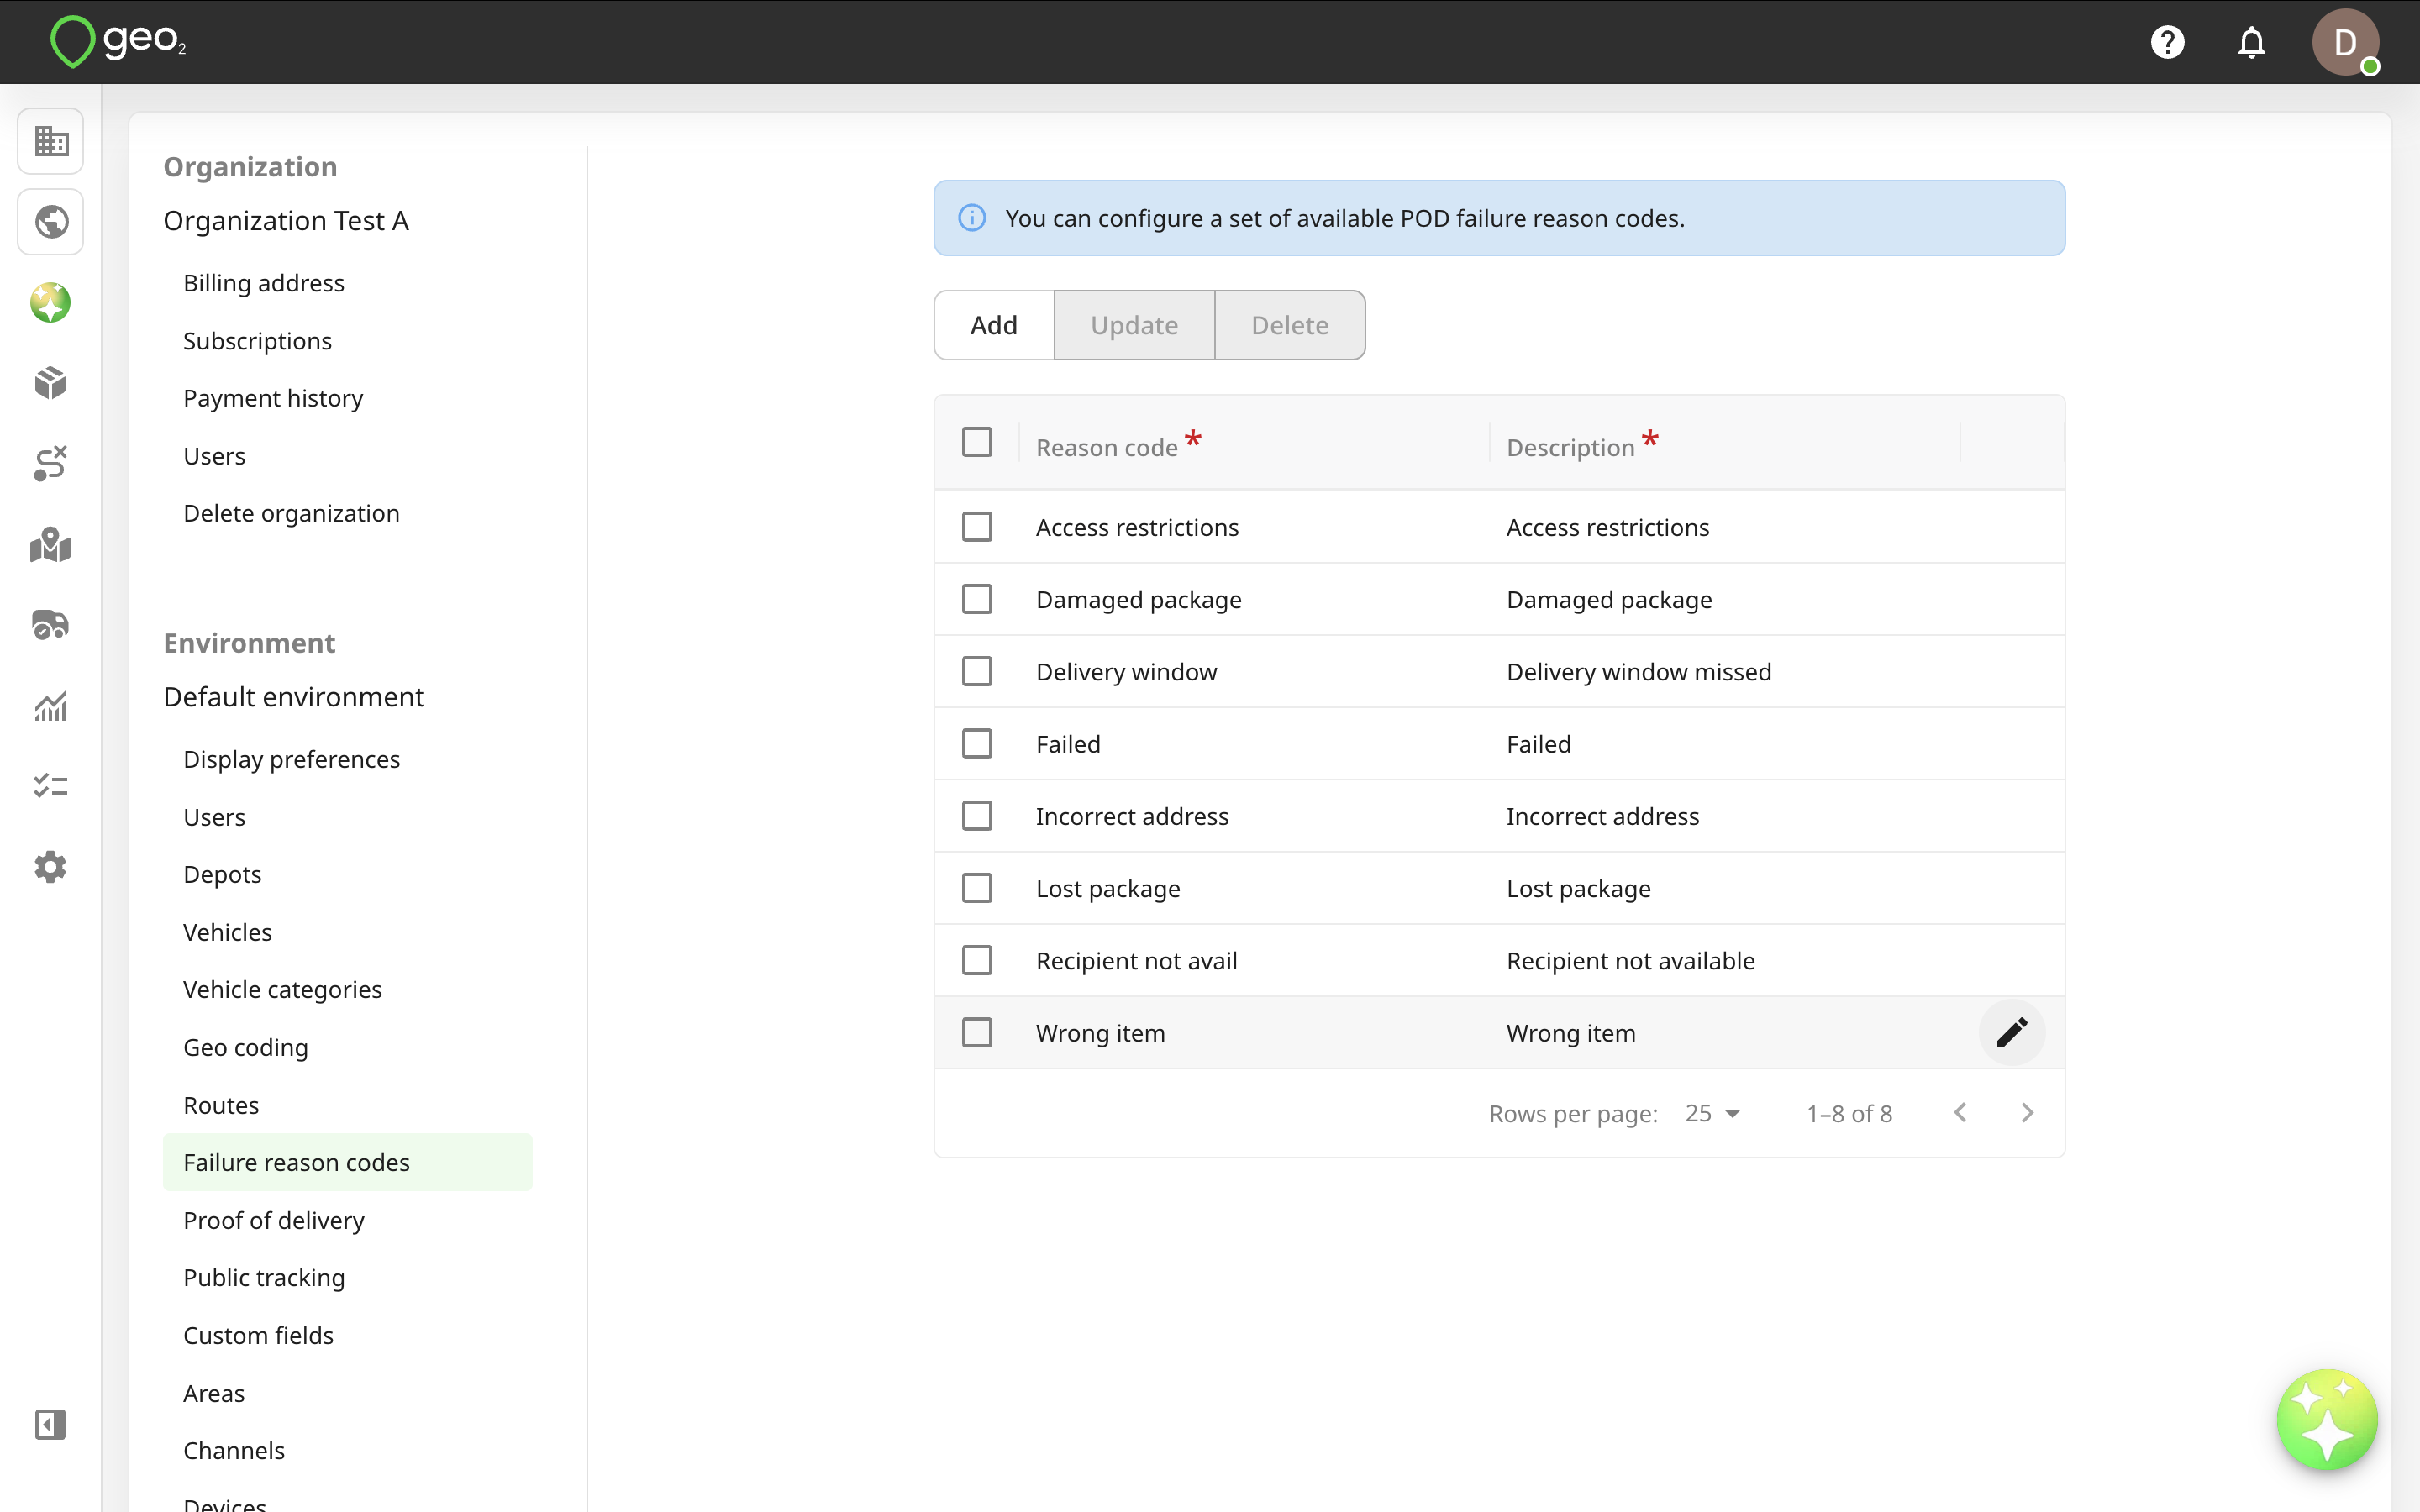Click the pencil edit icon for Wrong item
Viewport: 2420px width, 1512px height.
(x=2012, y=1033)
